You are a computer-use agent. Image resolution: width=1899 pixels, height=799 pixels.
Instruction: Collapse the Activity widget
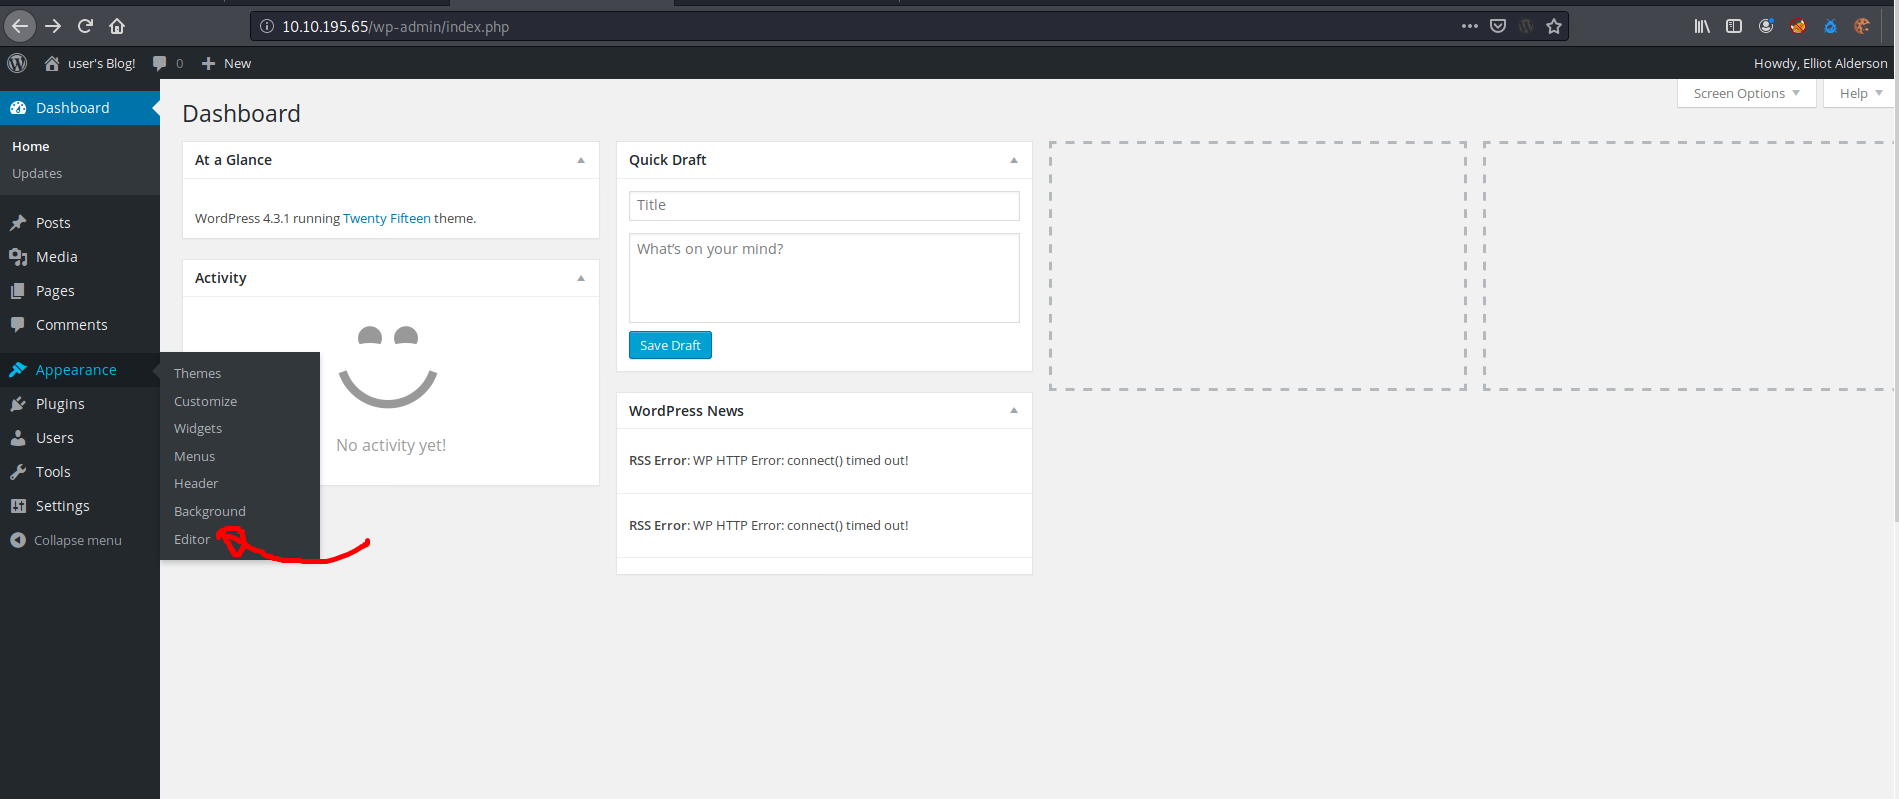[x=581, y=278]
